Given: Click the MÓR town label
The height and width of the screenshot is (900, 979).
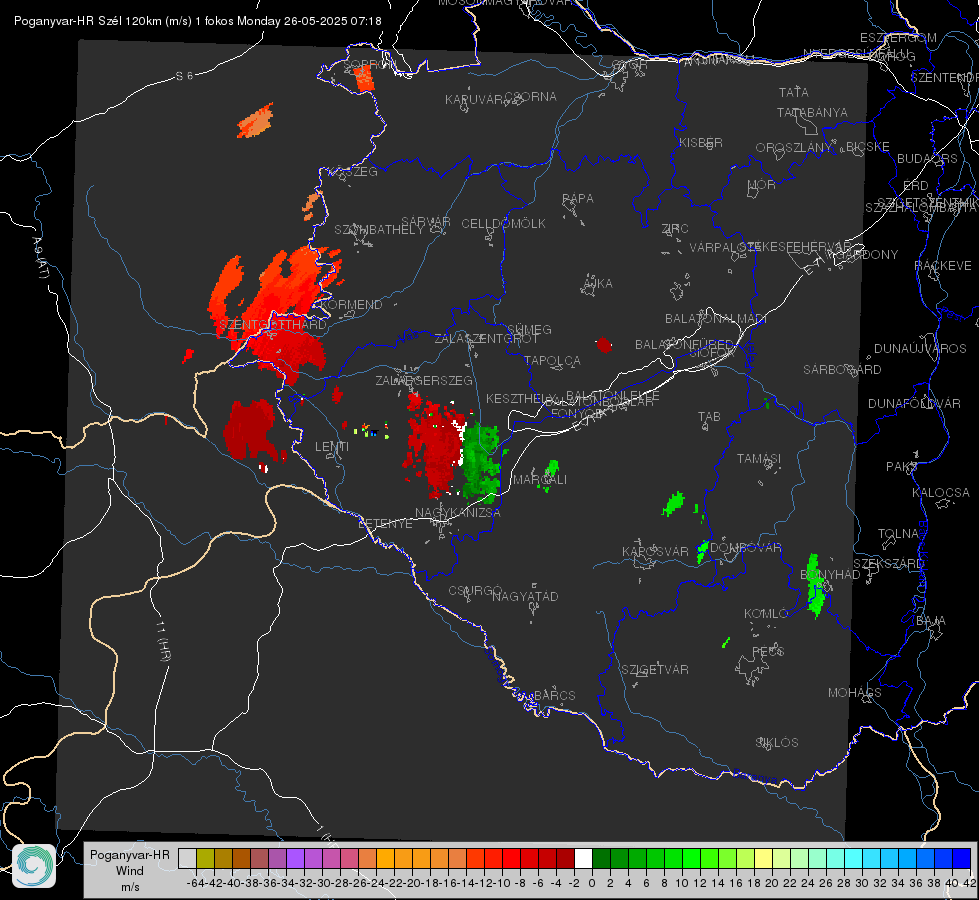Looking at the screenshot, I should [x=762, y=185].
